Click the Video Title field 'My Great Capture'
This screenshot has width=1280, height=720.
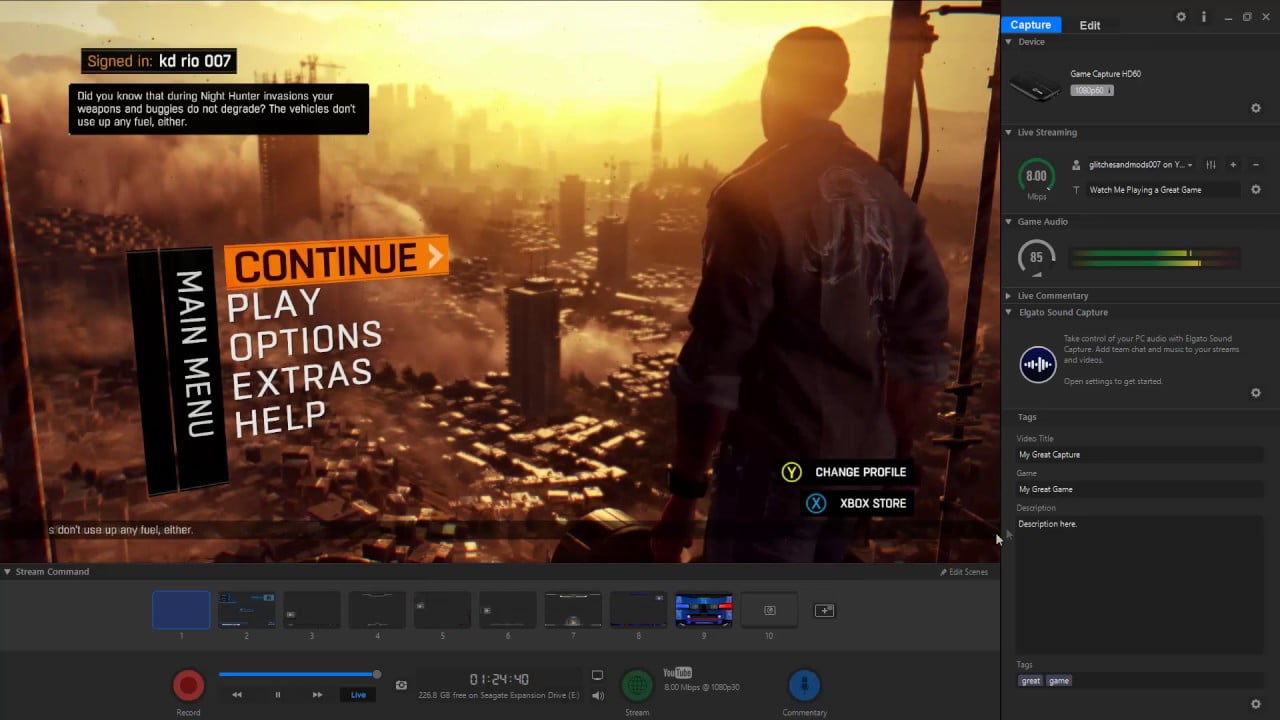click(1140, 455)
